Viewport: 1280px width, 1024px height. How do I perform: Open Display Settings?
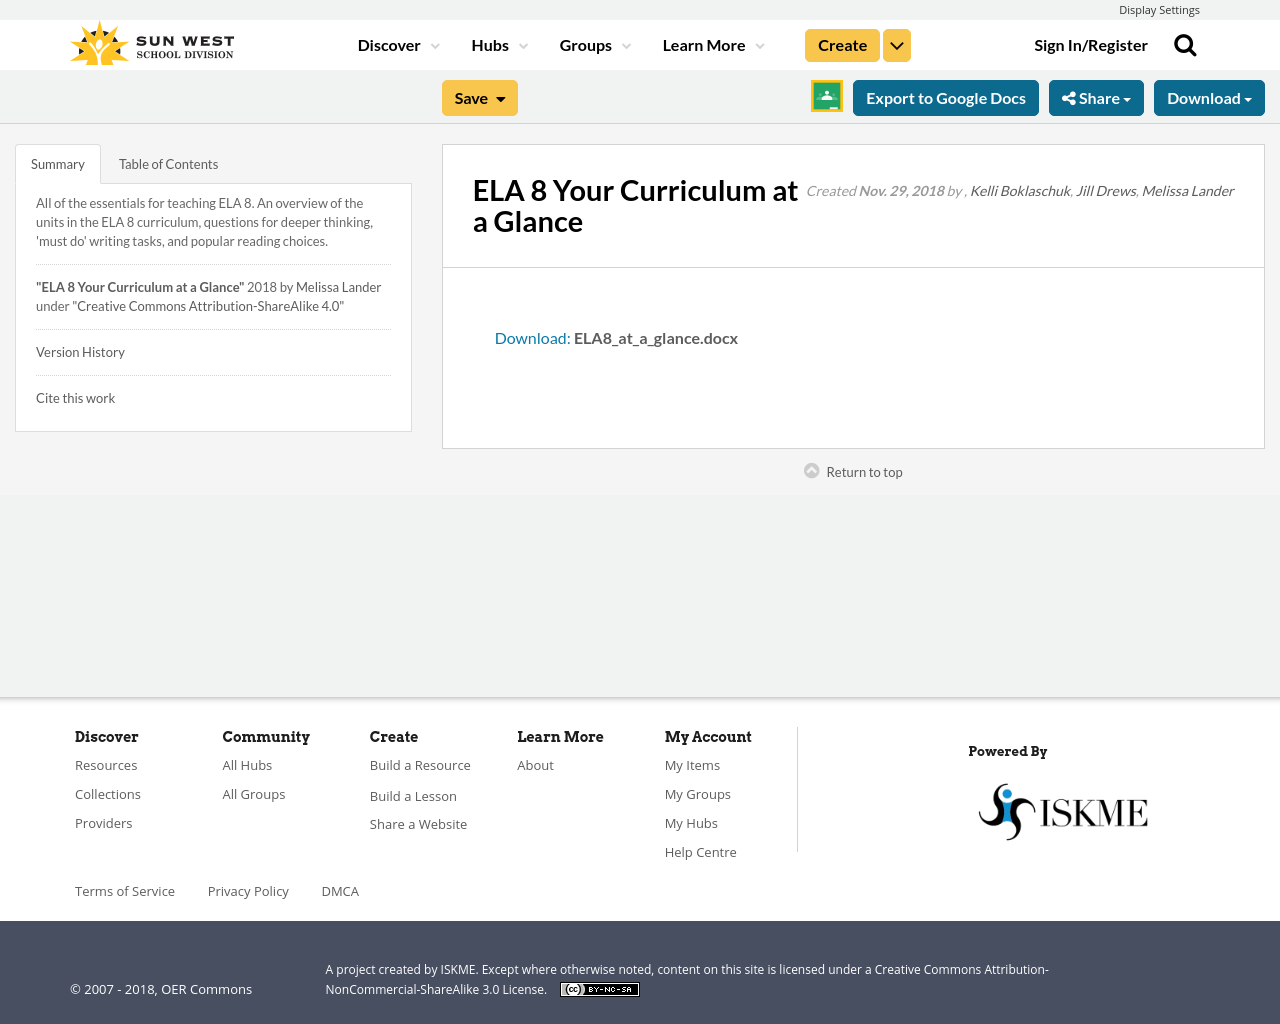click(1159, 9)
